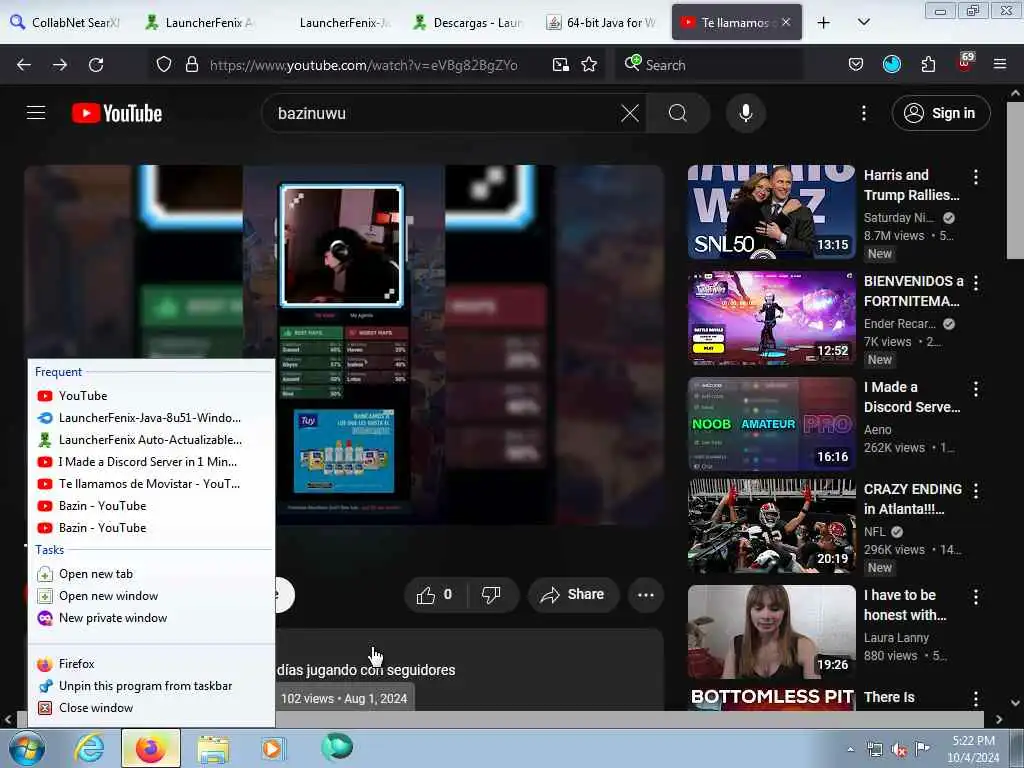The height and width of the screenshot is (768, 1024).
Task: Select Unpin this program from taskbar
Action: (152, 686)
